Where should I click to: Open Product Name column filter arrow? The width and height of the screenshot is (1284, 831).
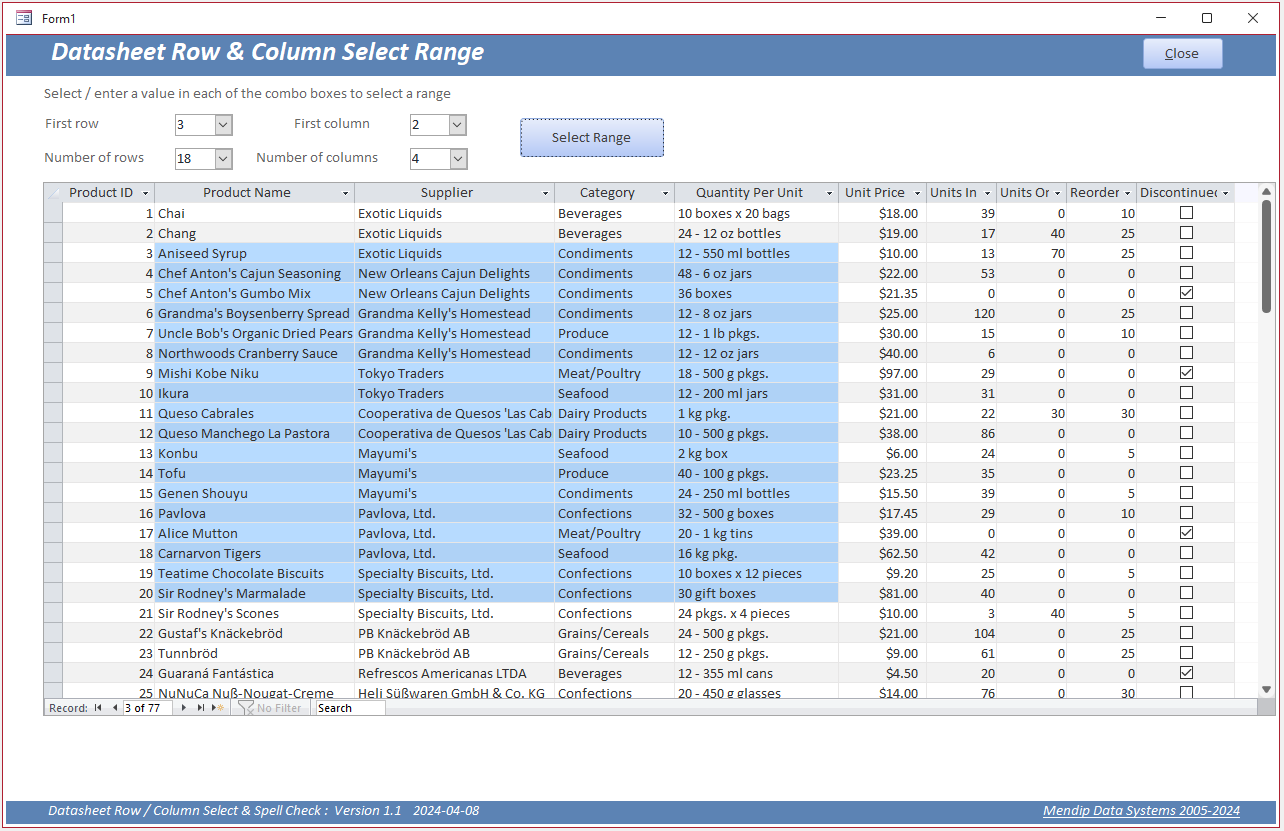346,193
